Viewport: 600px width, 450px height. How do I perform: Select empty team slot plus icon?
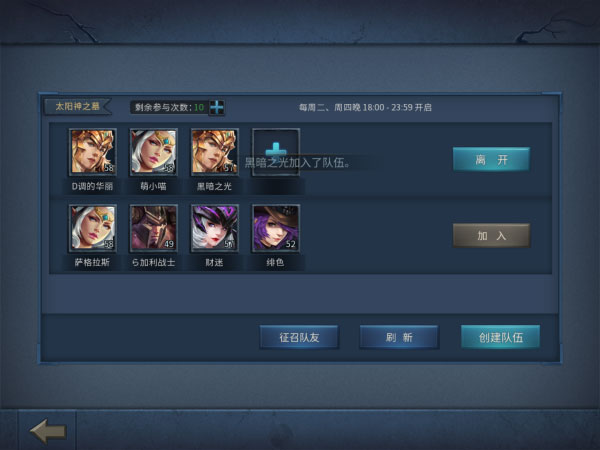point(276,152)
